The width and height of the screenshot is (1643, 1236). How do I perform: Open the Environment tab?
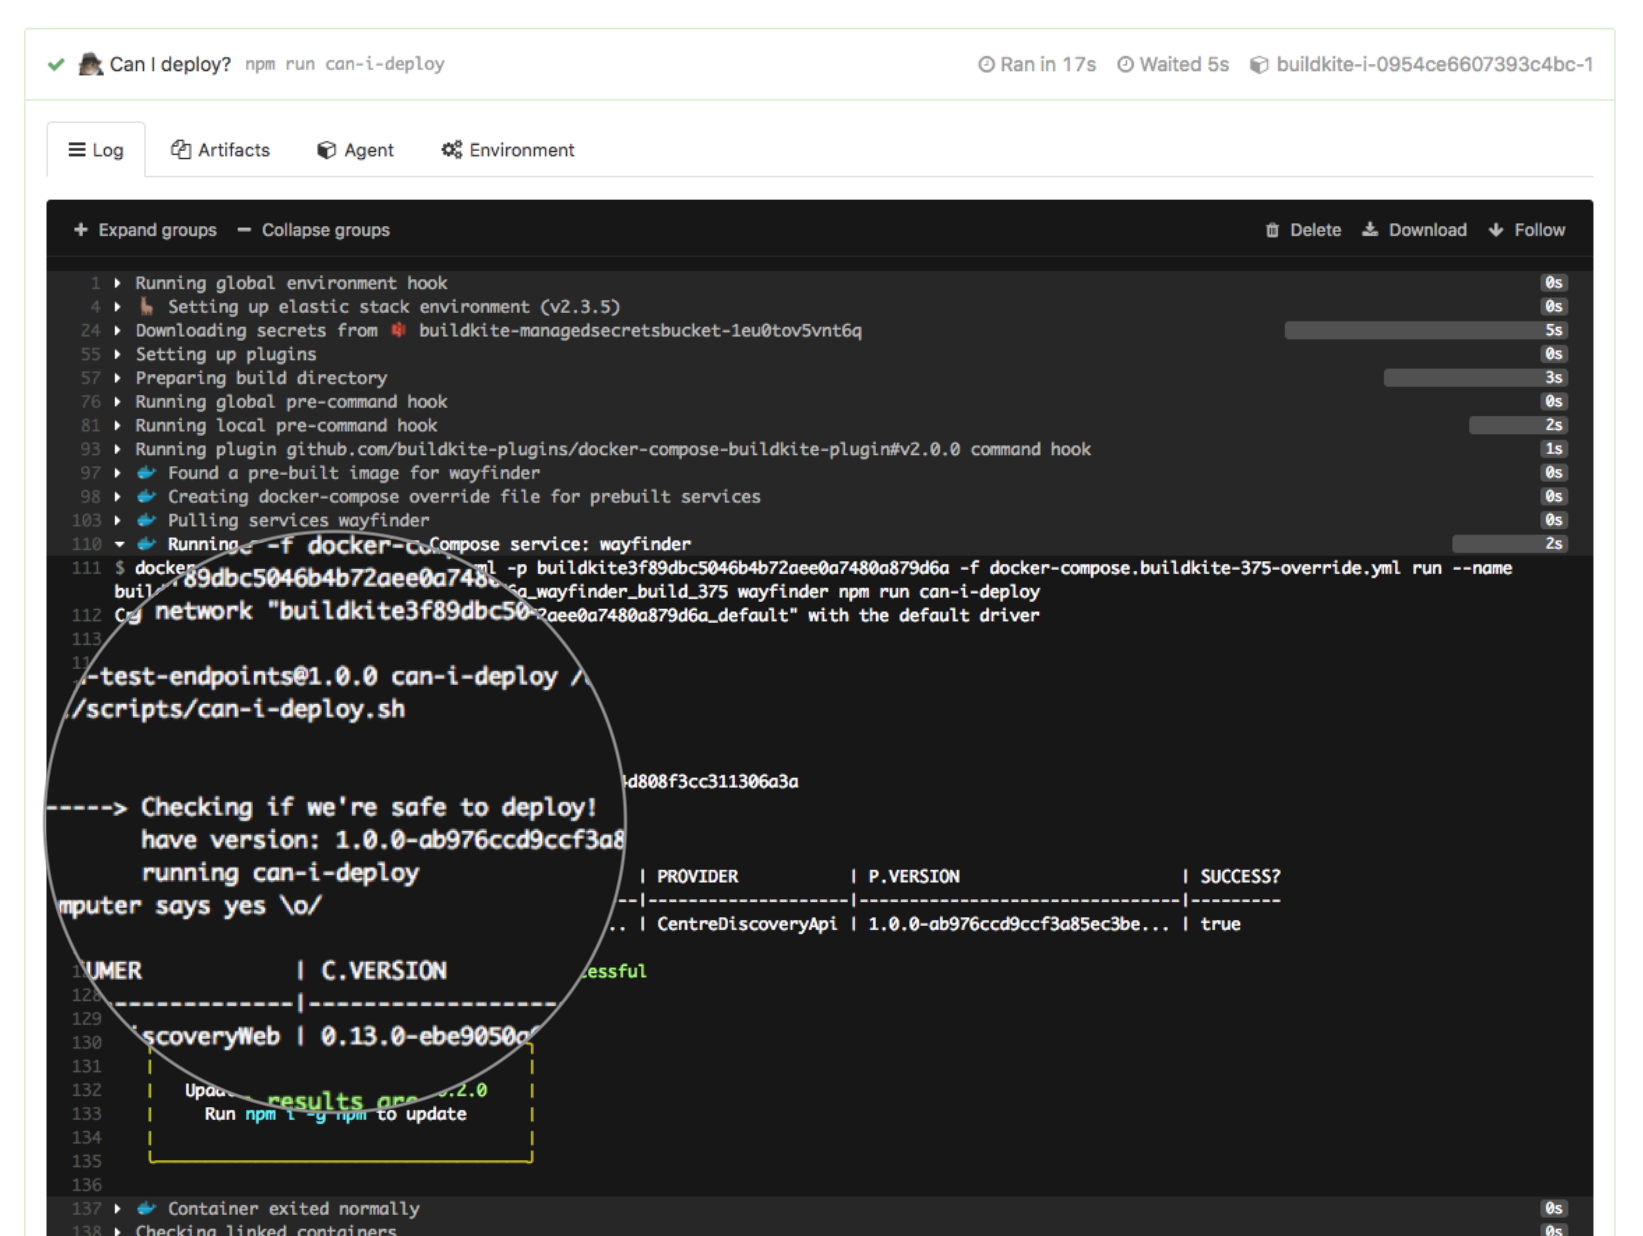point(508,150)
